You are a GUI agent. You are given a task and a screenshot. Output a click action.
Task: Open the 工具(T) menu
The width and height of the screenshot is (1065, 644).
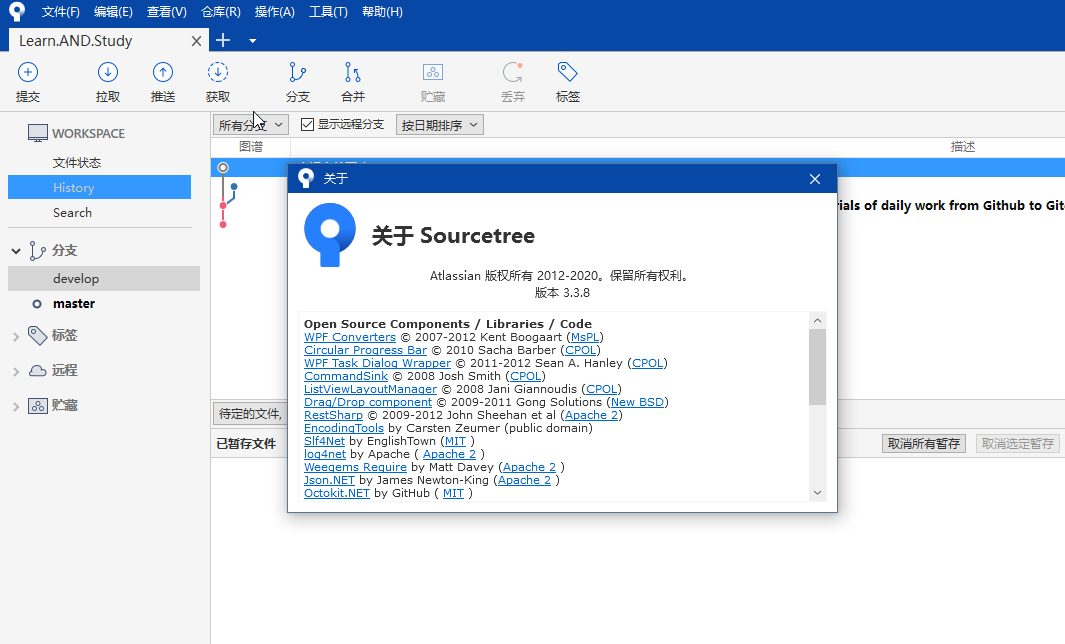point(328,12)
